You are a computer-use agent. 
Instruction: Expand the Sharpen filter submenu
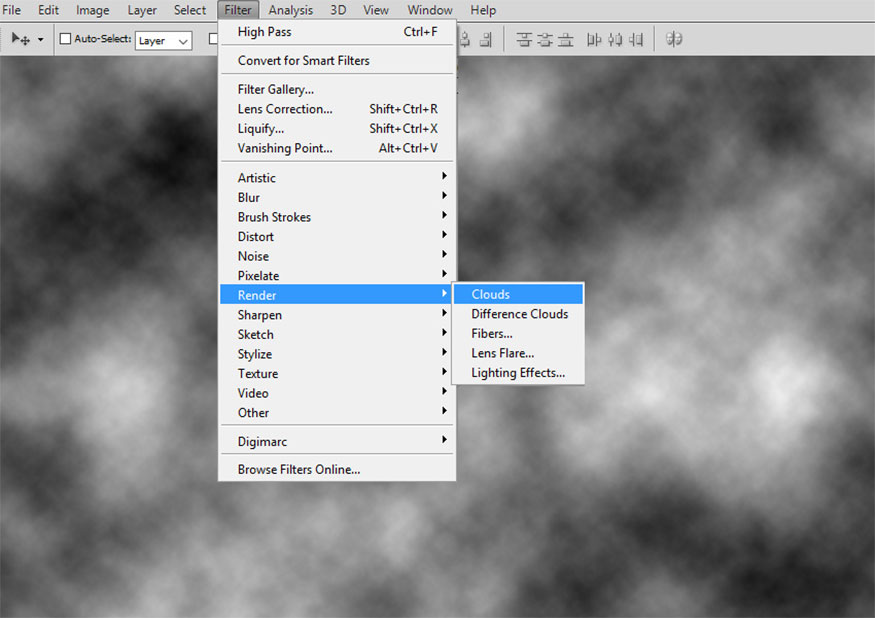point(337,314)
